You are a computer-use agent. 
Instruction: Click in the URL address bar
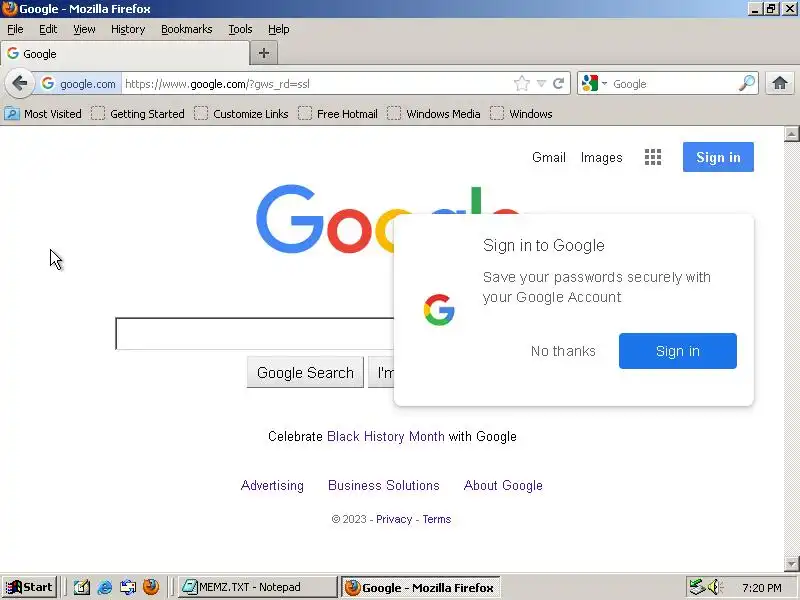pyautogui.click(x=316, y=83)
